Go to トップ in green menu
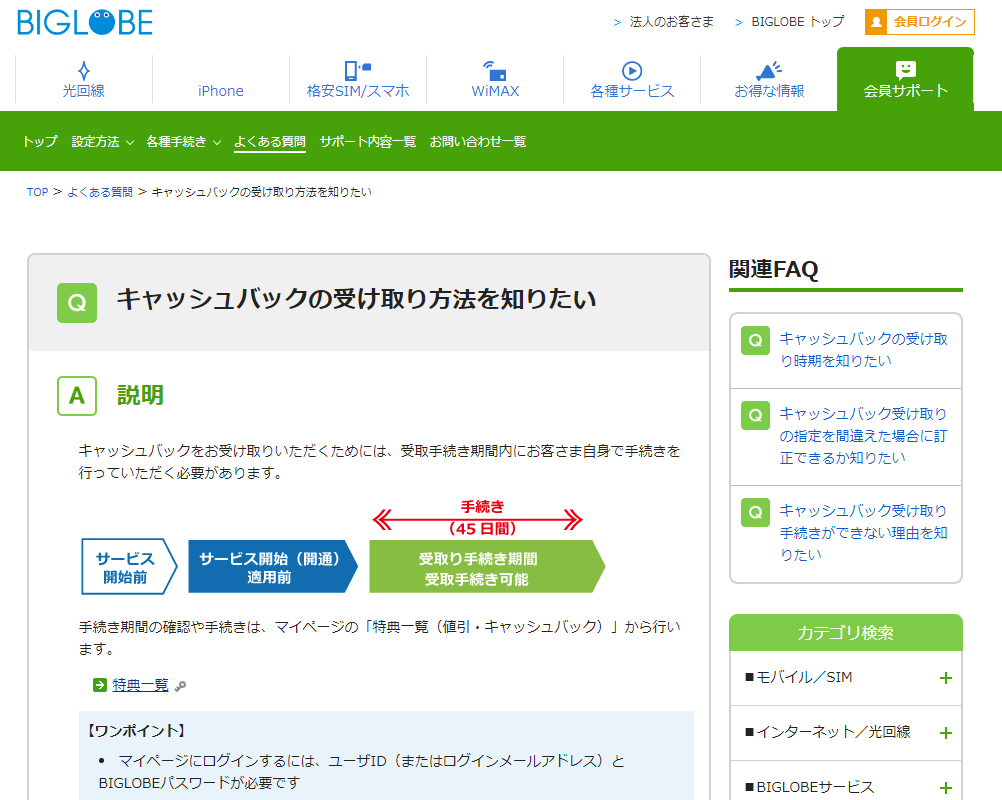The image size is (1002, 800). coord(40,141)
